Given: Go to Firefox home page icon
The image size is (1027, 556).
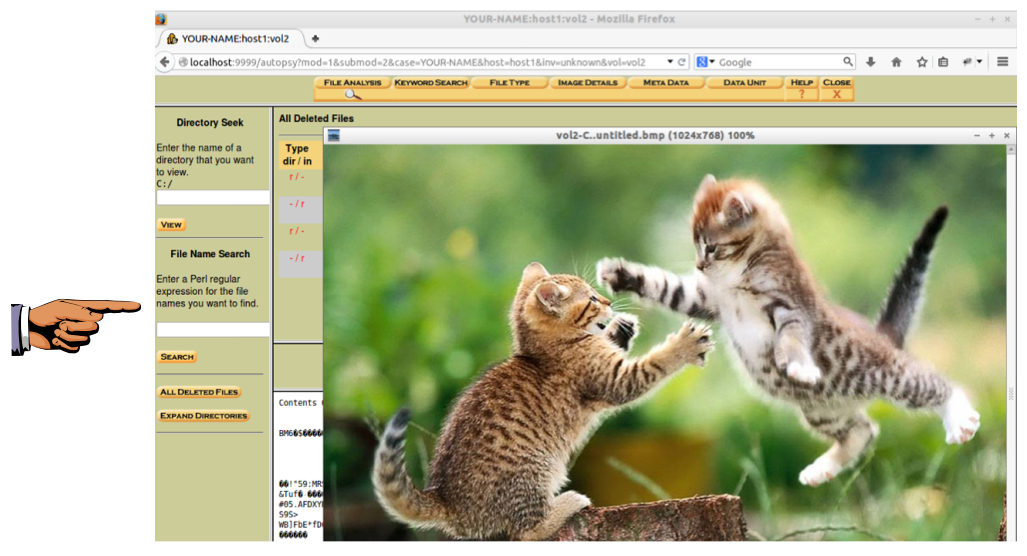Looking at the screenshot, I should click(x=896, y=62).
